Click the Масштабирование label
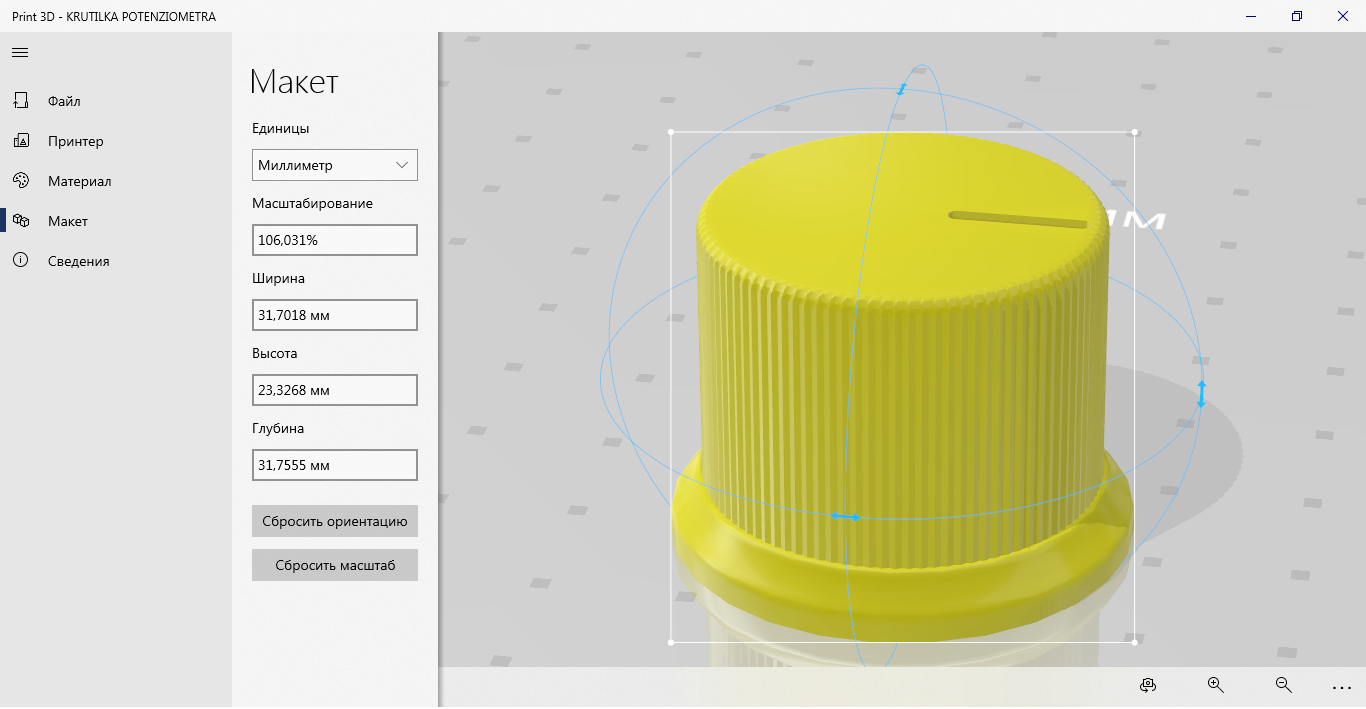This screenshot has height=709, width=1366. click(312, 203)
